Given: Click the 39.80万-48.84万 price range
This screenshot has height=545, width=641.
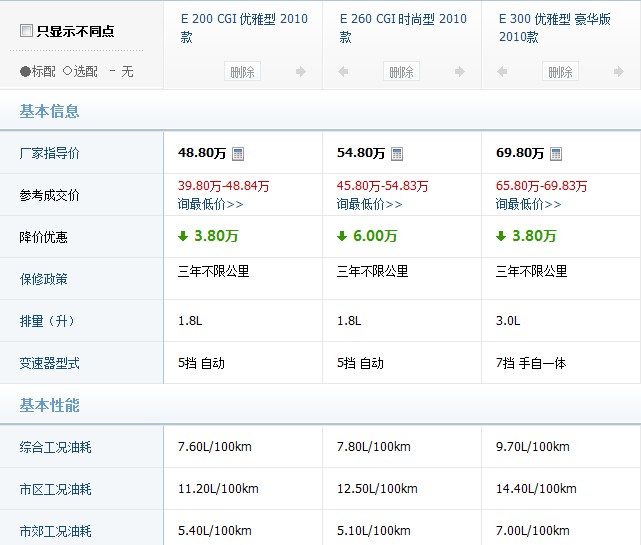Looking at the screenshot, I should (x=224, y=186).
